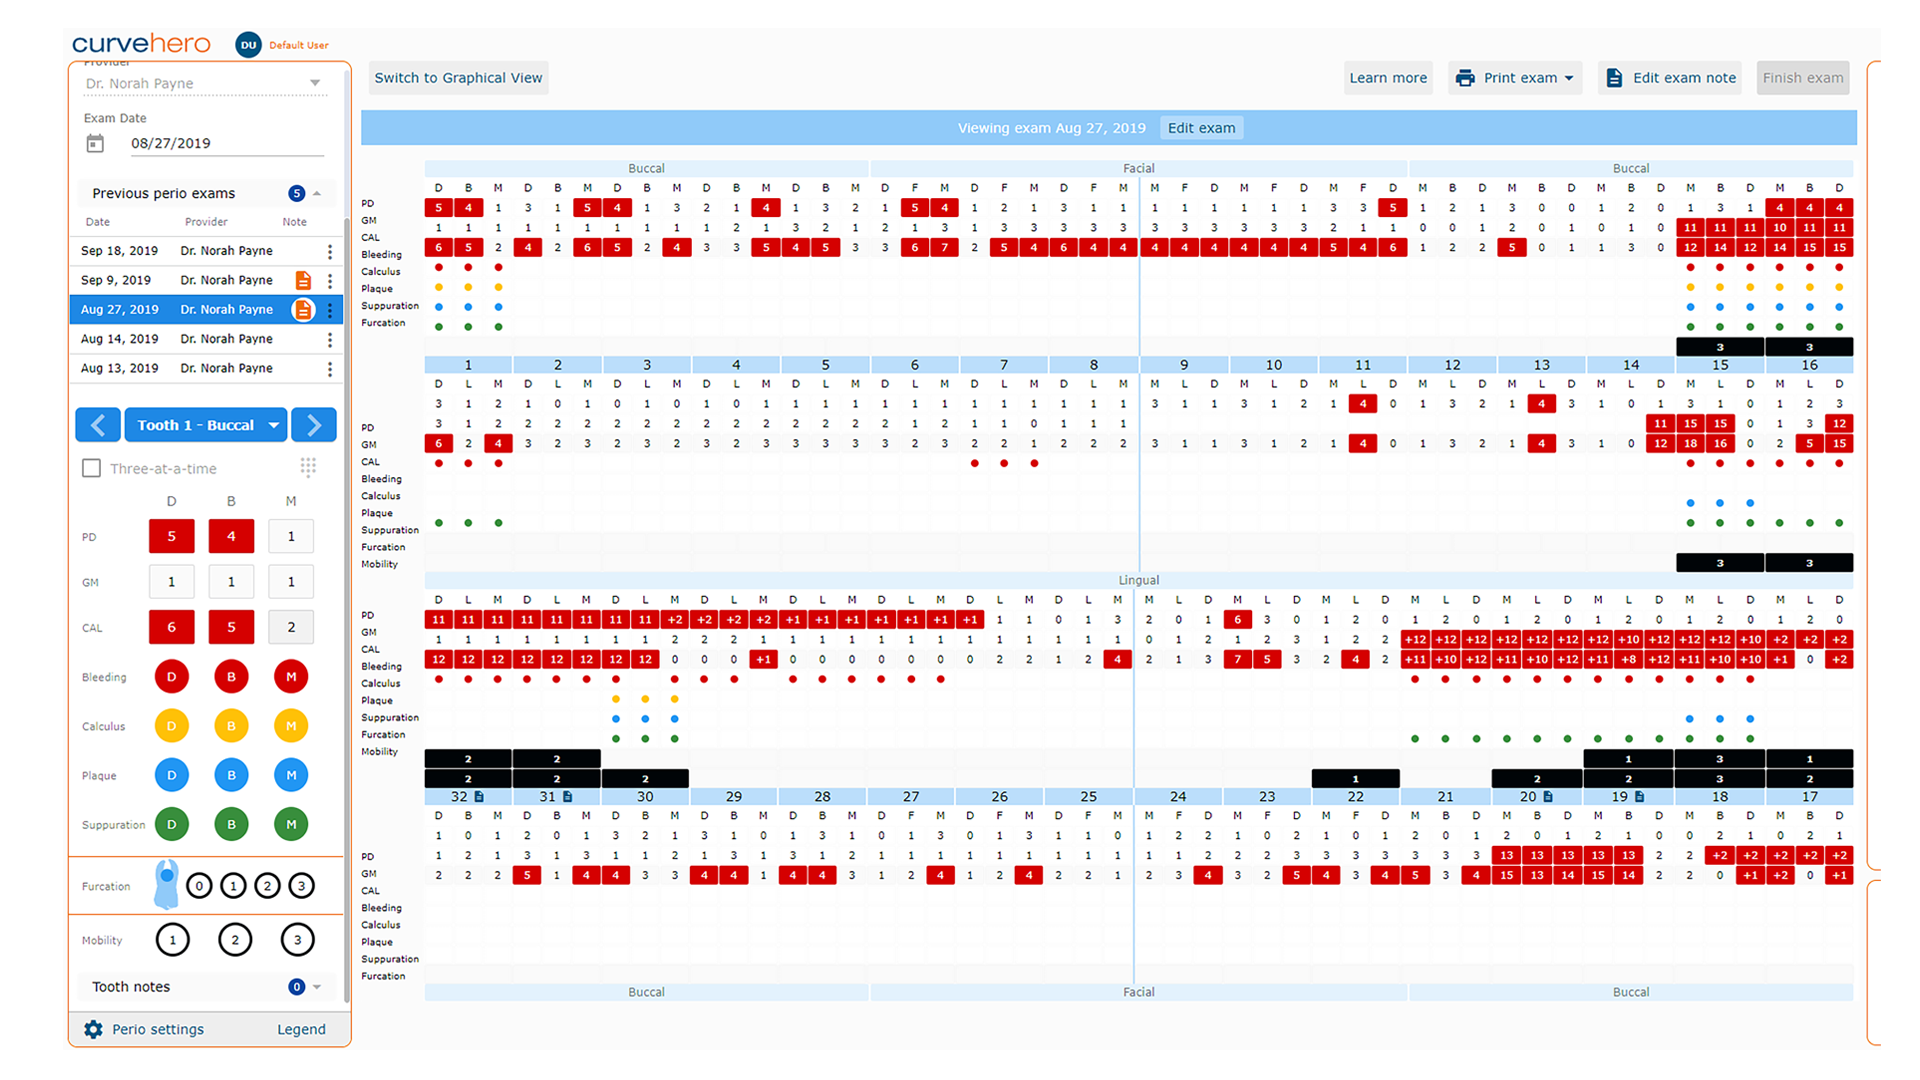Click the PD B value 4 box
Image resolution: width=1920 pixels, height=1080 pixels.
tap(232, 536)
